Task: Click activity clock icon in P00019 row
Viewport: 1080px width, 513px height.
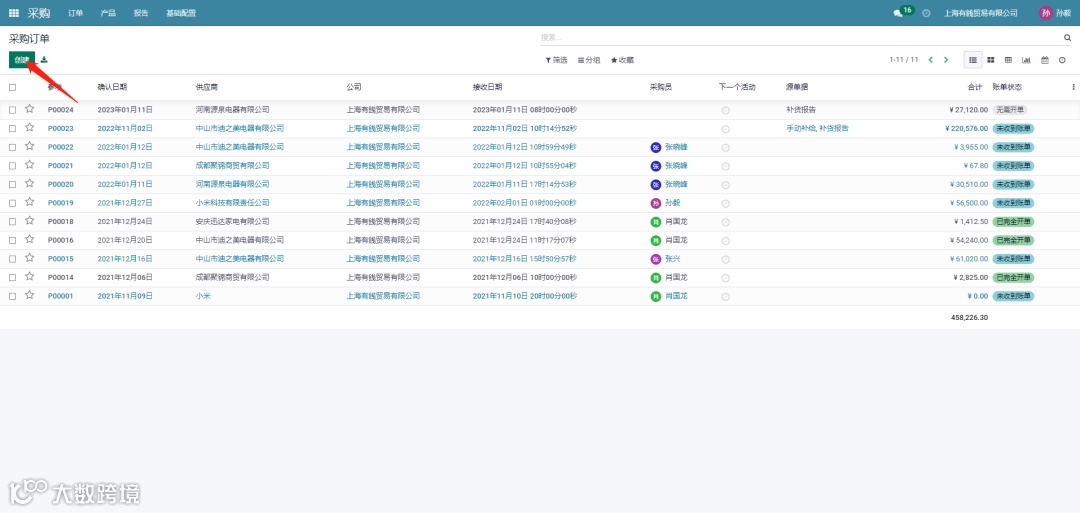Action: click(725, 203)
